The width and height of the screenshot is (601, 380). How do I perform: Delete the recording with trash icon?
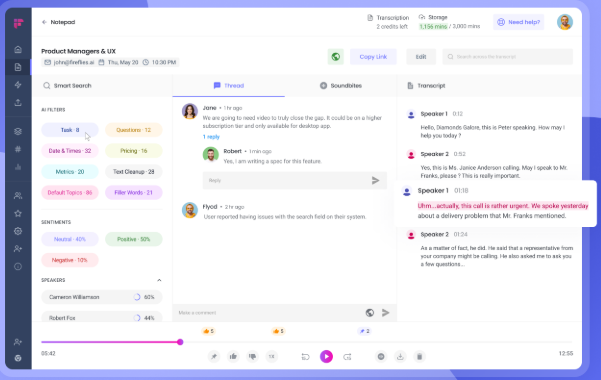419,357
